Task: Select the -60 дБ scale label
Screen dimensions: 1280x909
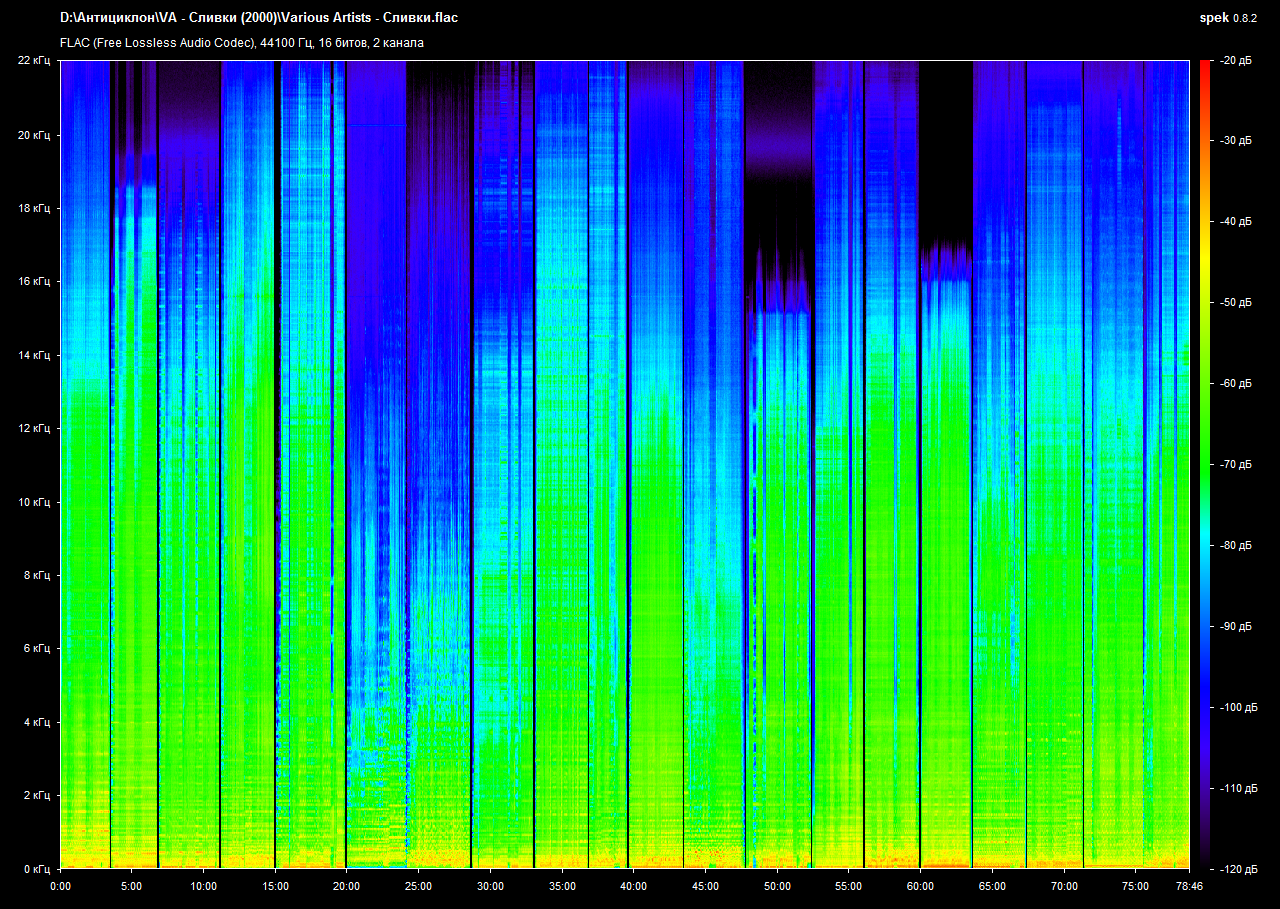Action: (x=1235, y=384)
